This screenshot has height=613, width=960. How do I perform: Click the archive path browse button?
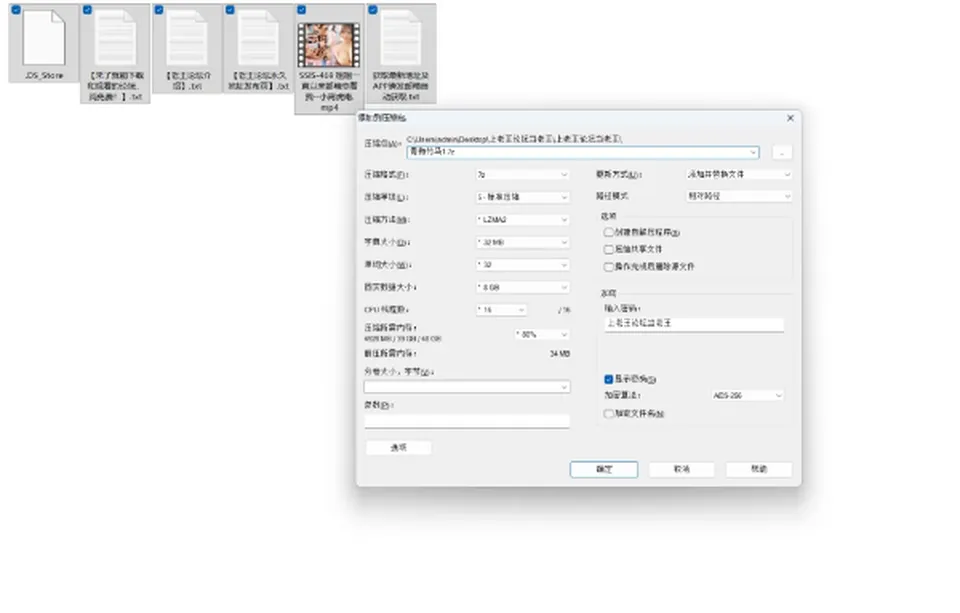[x=782, y=152]
